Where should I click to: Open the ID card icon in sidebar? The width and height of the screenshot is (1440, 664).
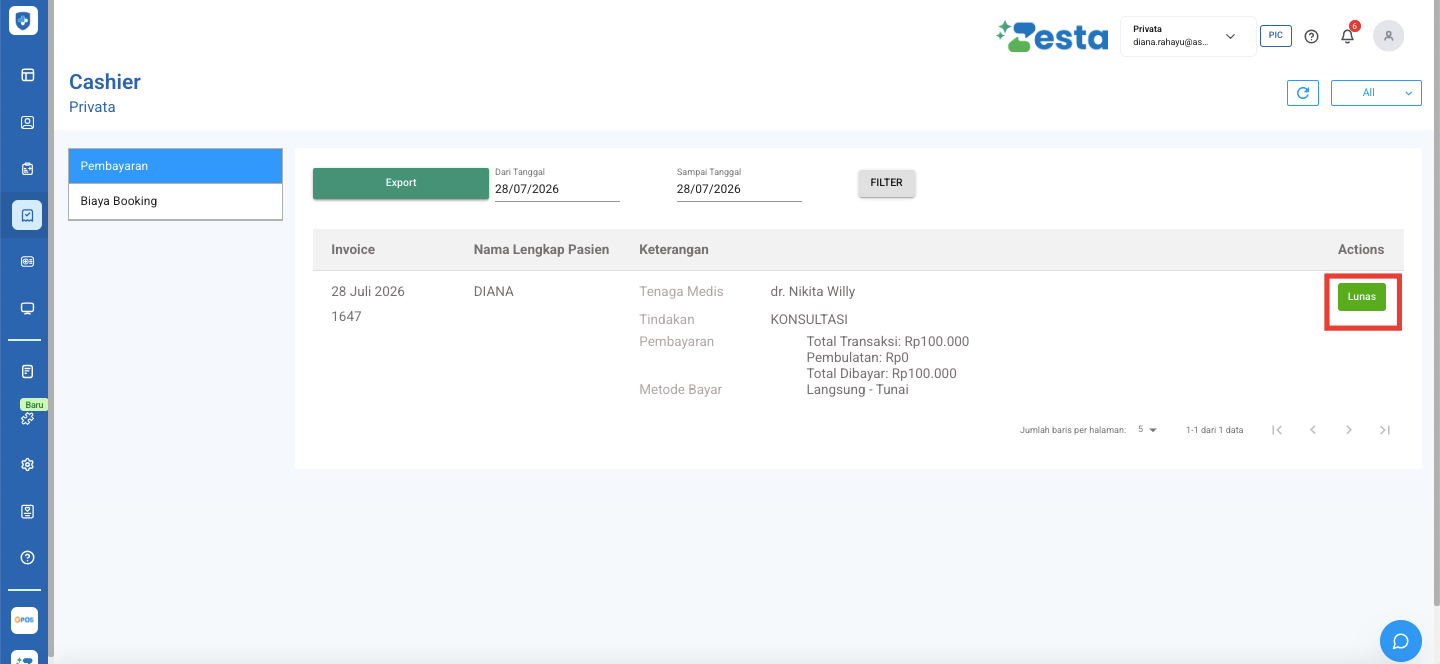(x=28, y=261)
